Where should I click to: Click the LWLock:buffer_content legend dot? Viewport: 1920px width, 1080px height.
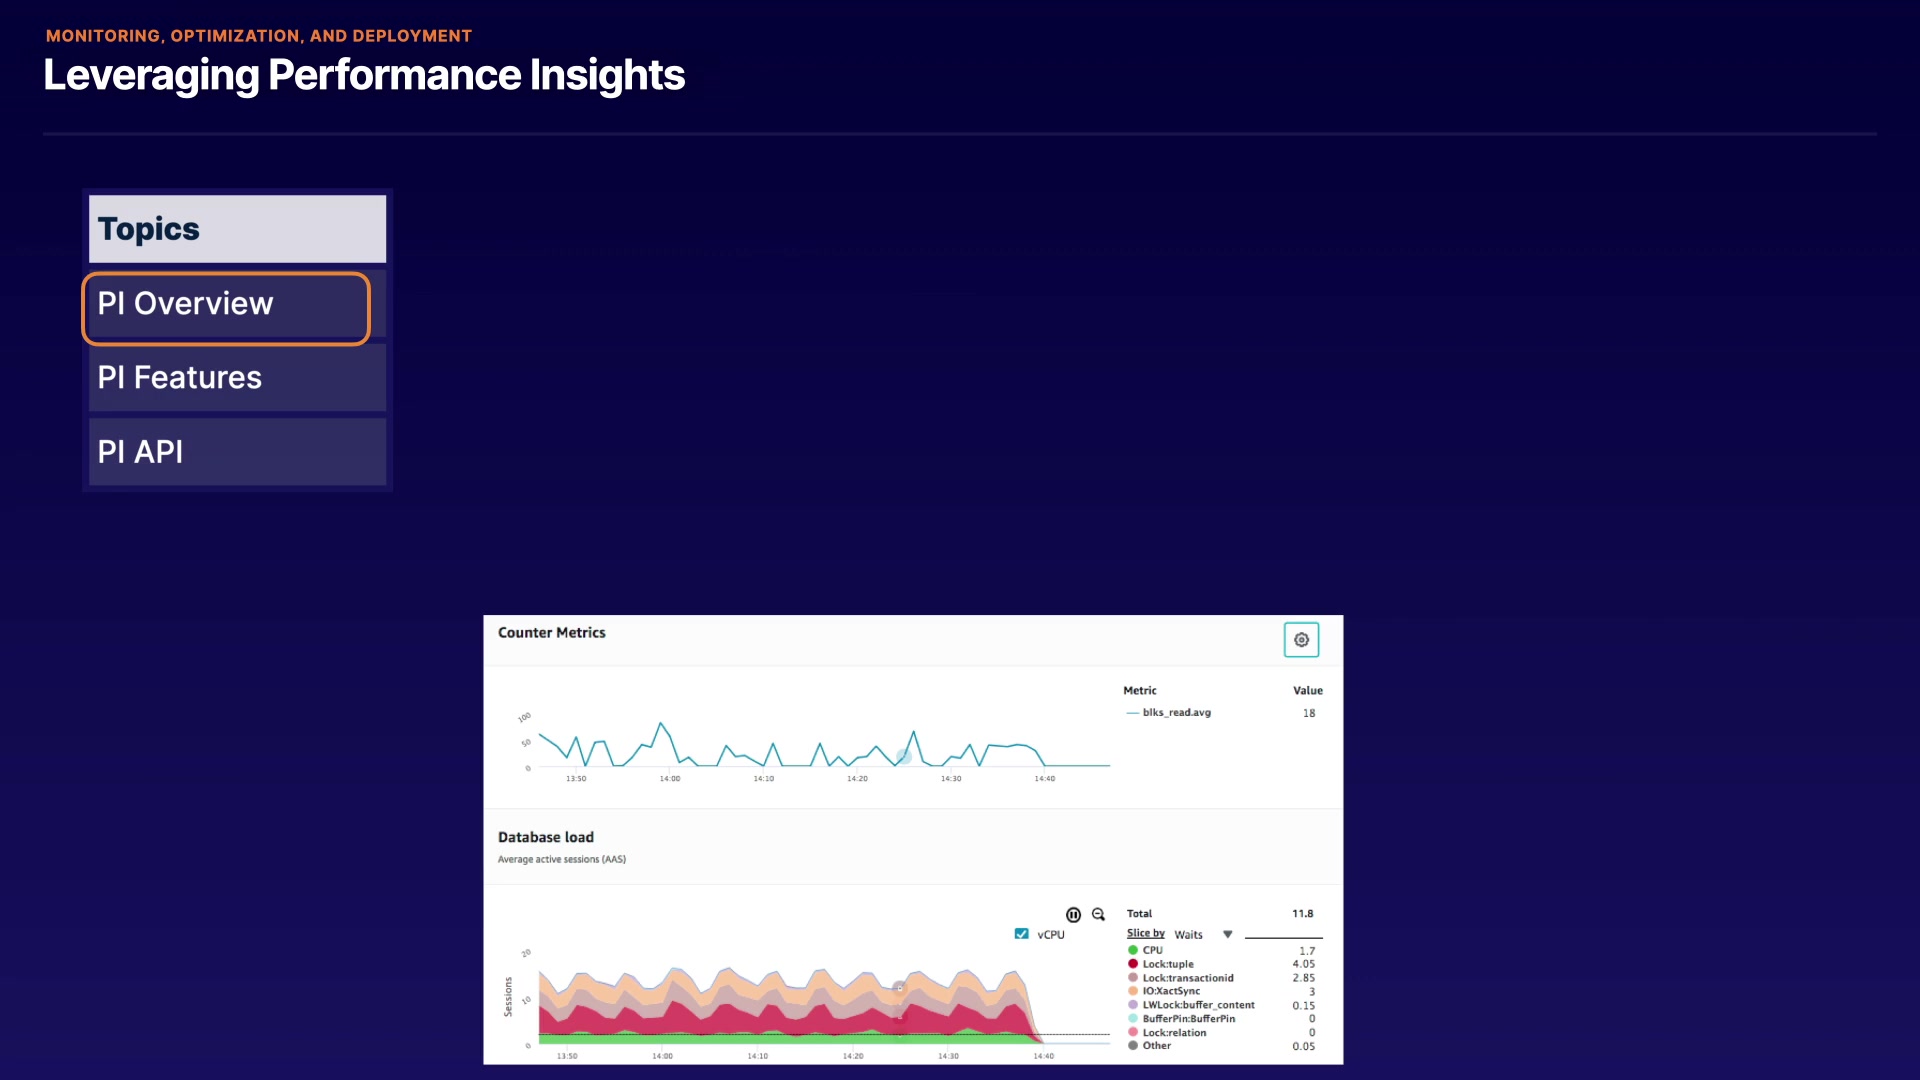click(x=1133, y=1005)
